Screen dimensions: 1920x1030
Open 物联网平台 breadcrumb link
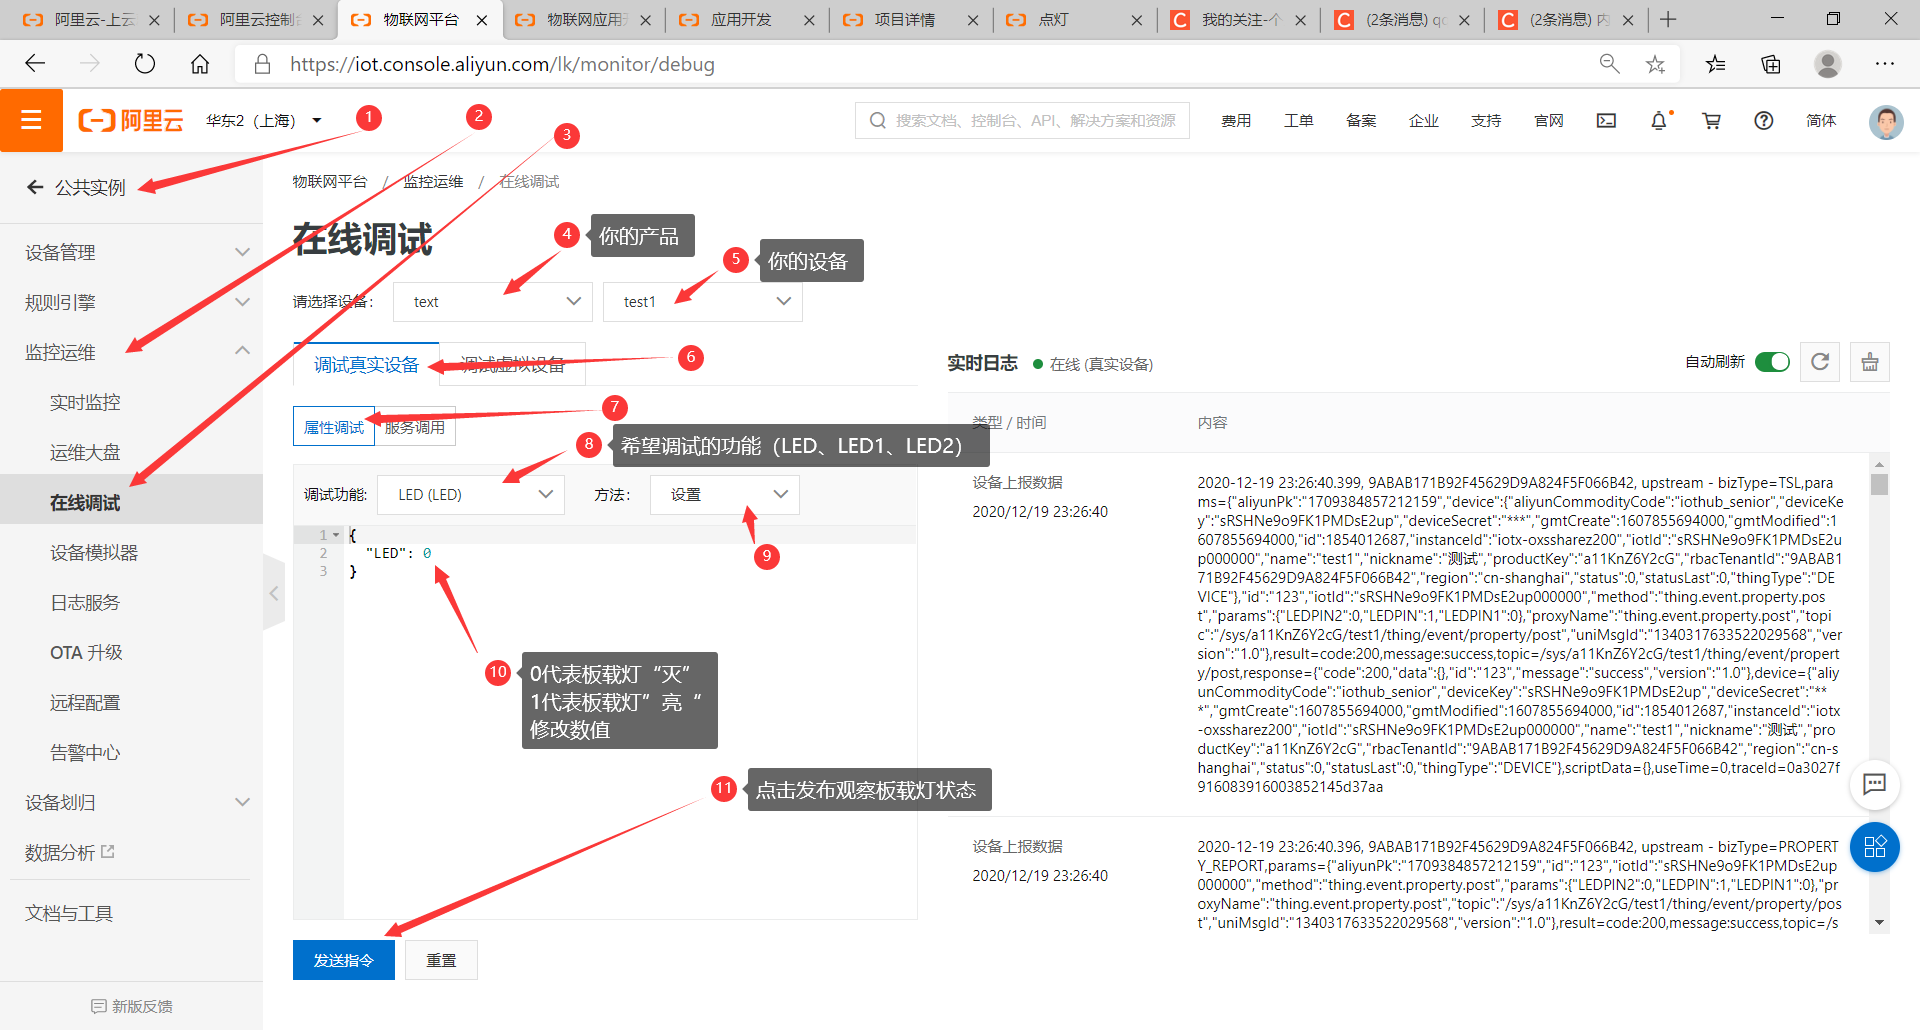click(x=330, y=181)
